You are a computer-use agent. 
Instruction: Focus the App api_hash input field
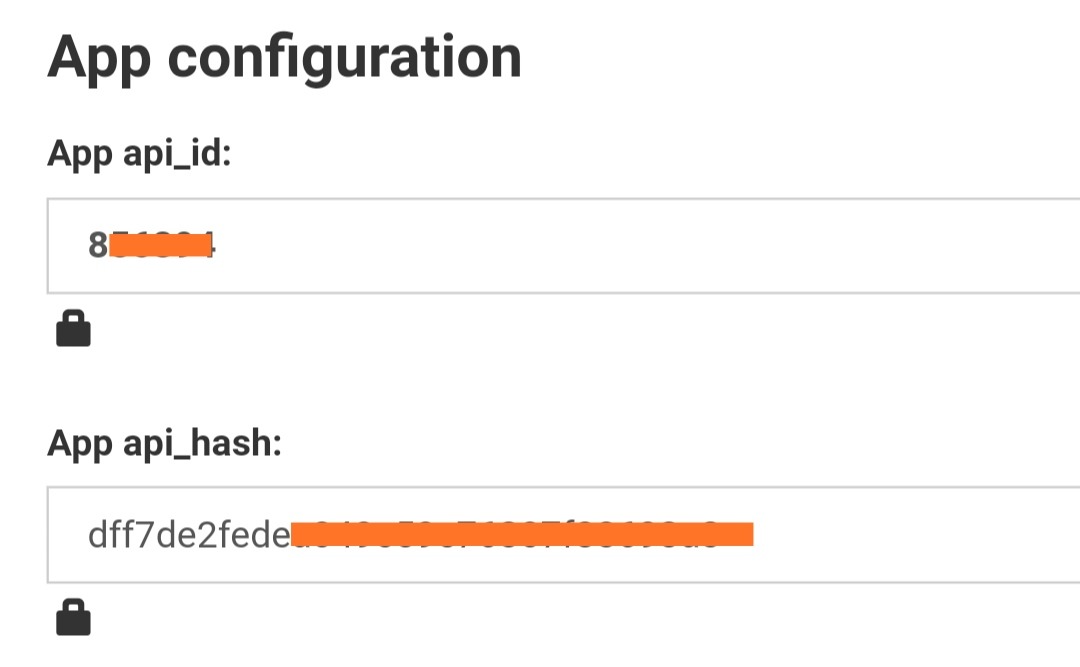pos(560,534)
